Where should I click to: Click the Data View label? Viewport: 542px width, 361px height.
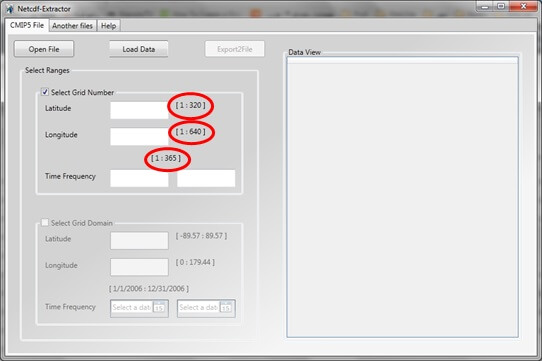305,52
